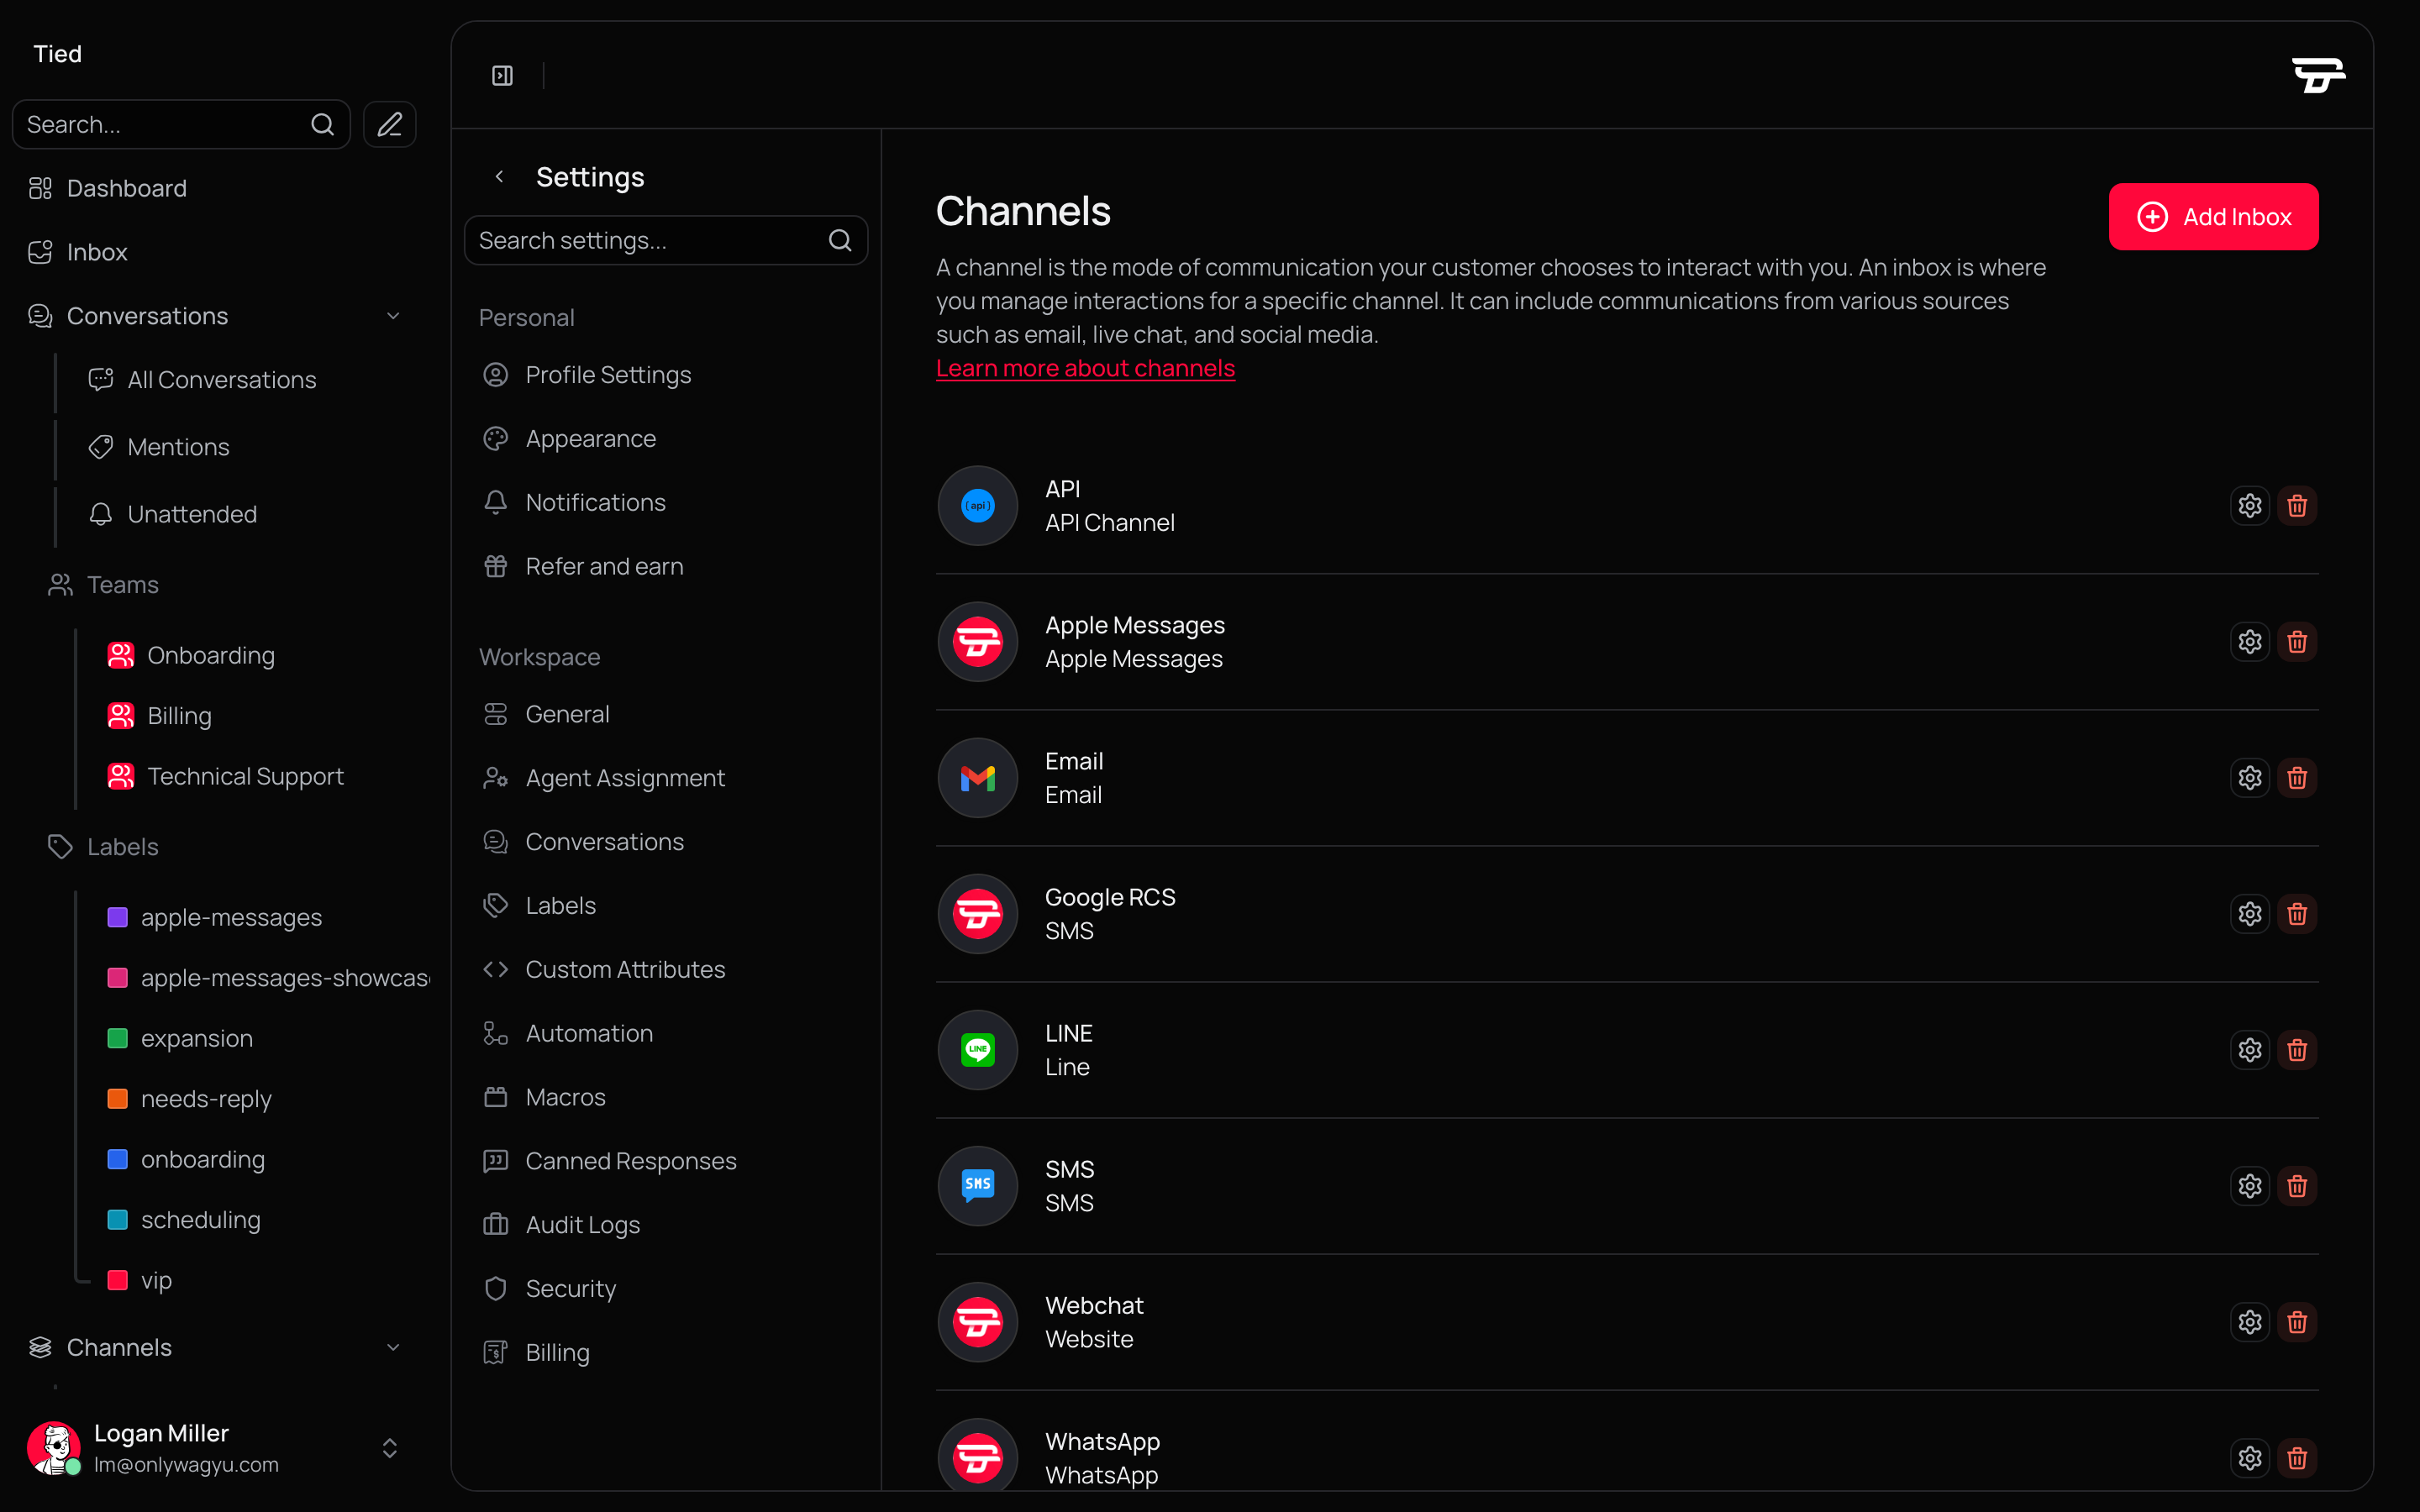Delete the Google RCS inbox
Viewport: 2420px width, 1512px height.
(x=2297, y=914)
